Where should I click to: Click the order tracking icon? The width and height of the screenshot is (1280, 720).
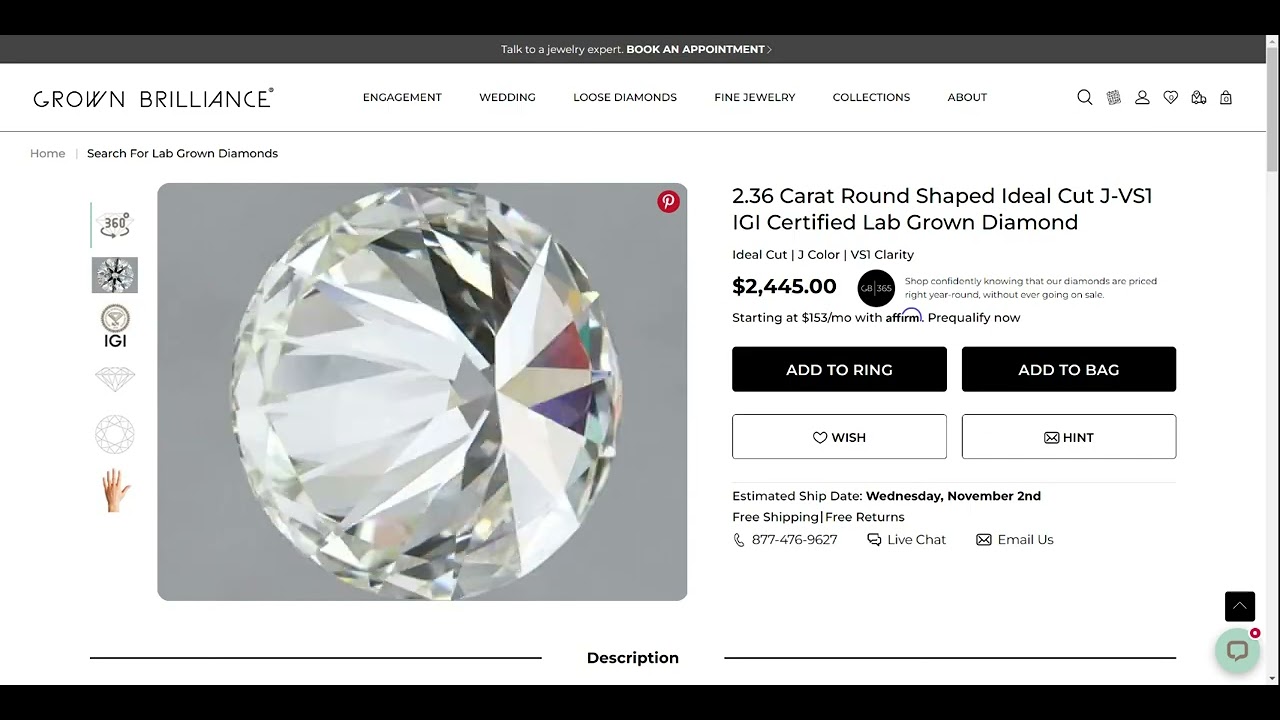1198,97
